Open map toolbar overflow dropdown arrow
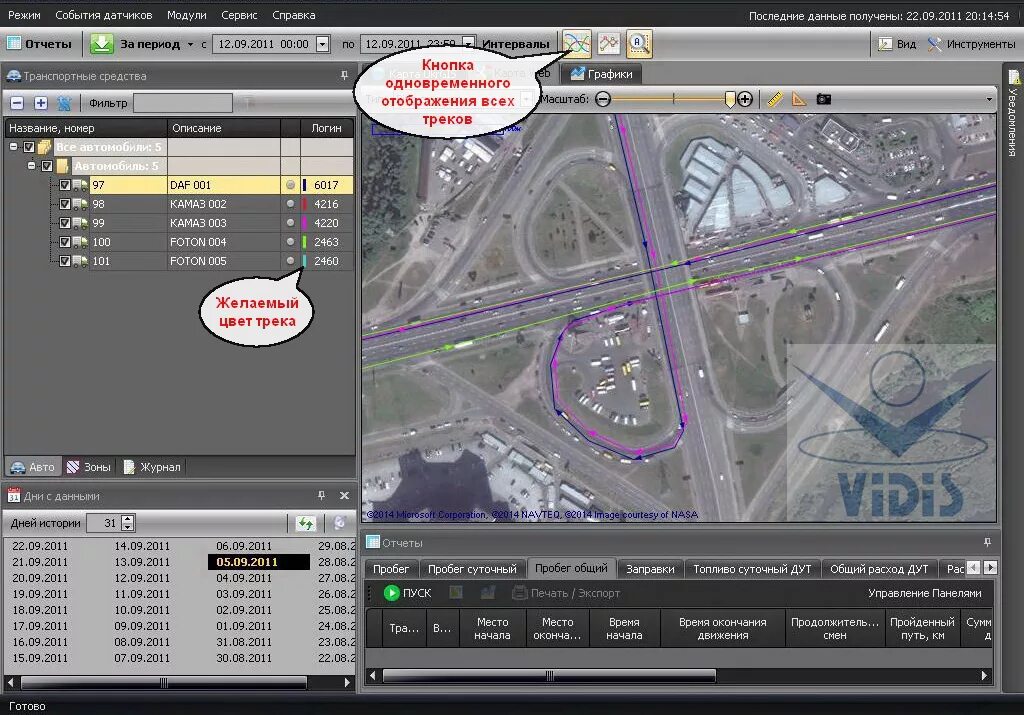The width and height of the screenshot is (1024, 715). pos(989,99)
